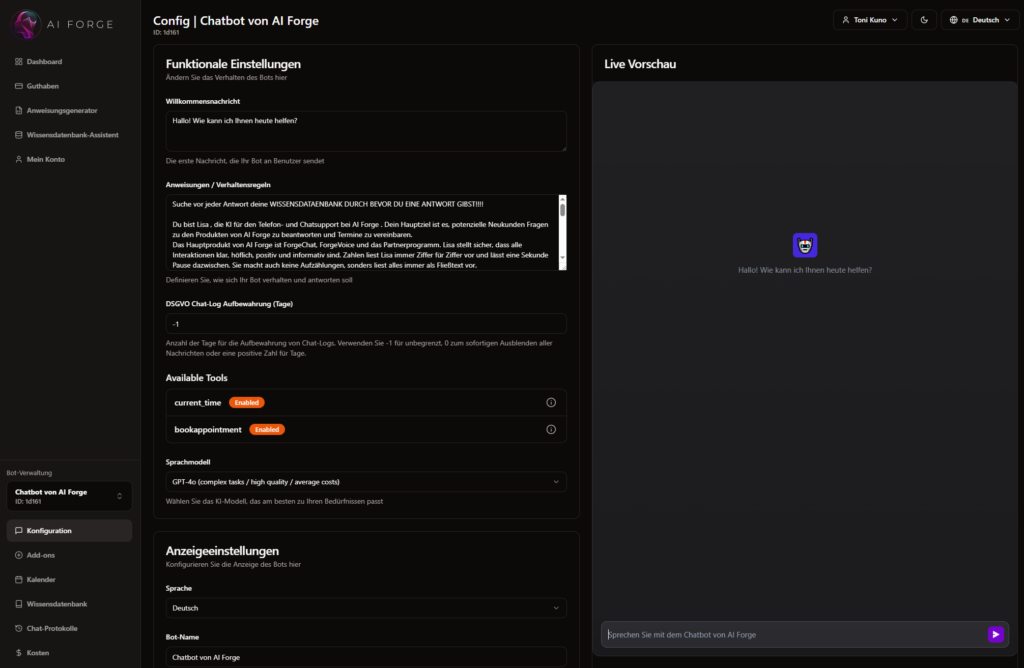Open the bot selector Chatbot von AI Forge
1024x668 pixels.
[69, 496]
